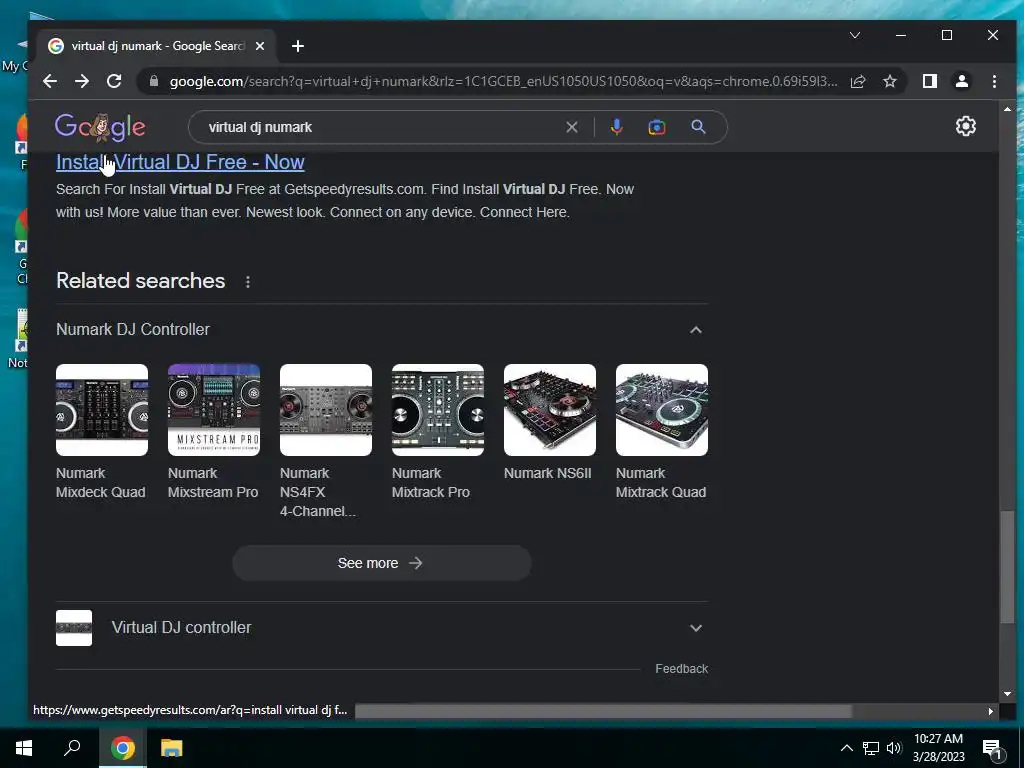
Task: Start voice search with the microphone
Action: 616,127
